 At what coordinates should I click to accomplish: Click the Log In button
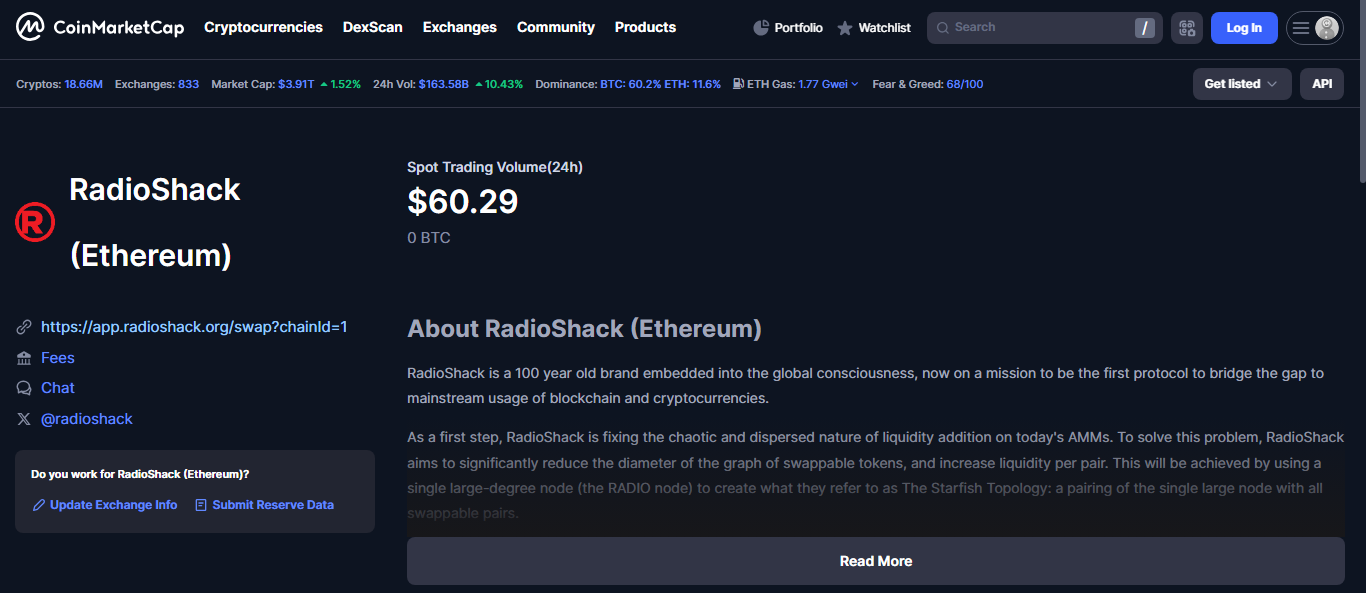(x=1244, y=28)
